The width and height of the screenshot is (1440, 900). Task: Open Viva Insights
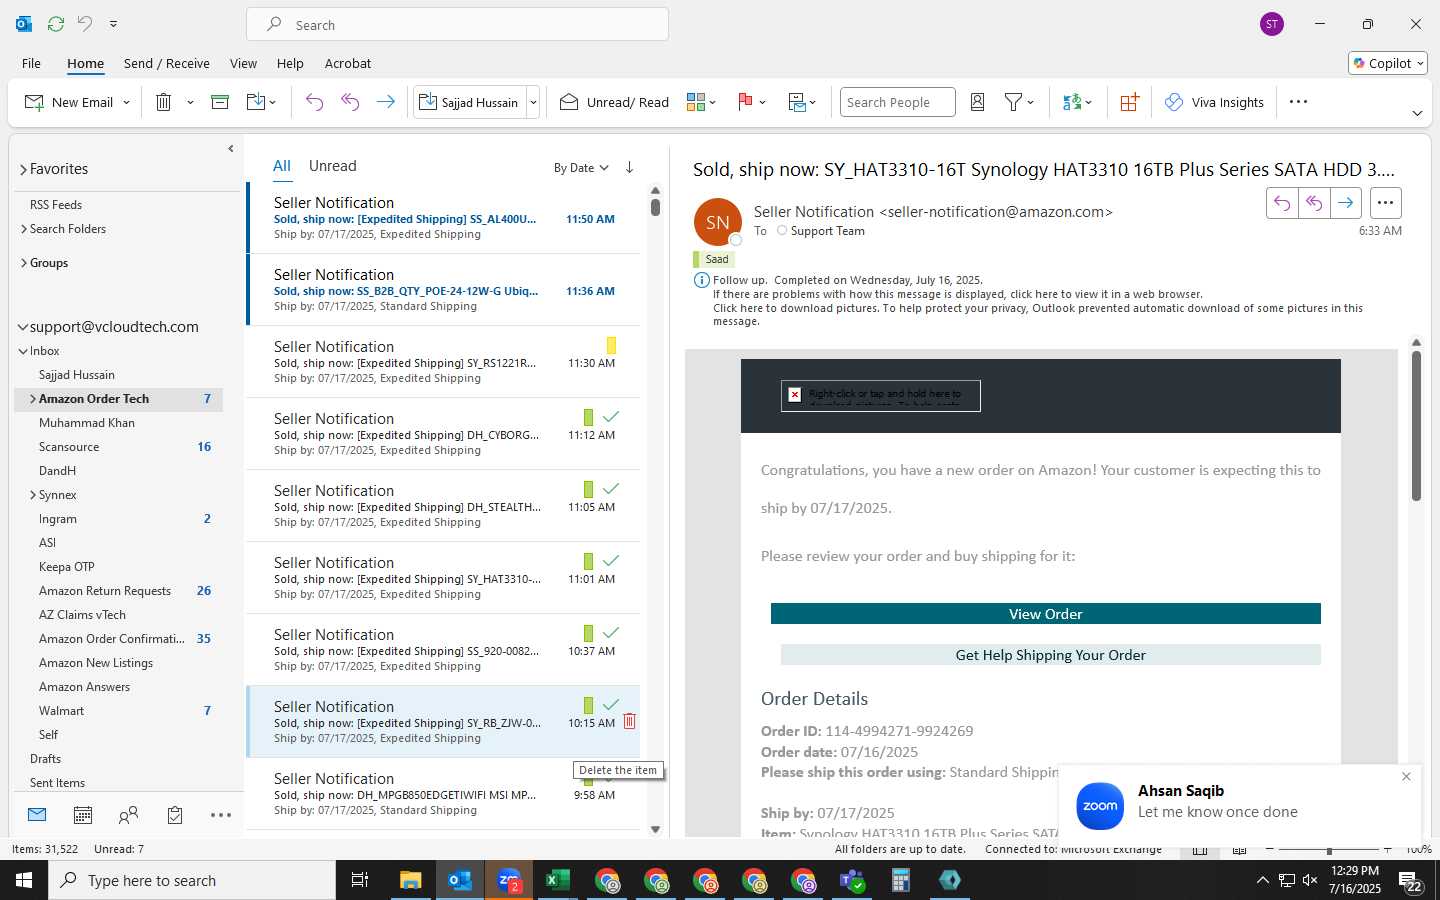(x=1214, y=102)
